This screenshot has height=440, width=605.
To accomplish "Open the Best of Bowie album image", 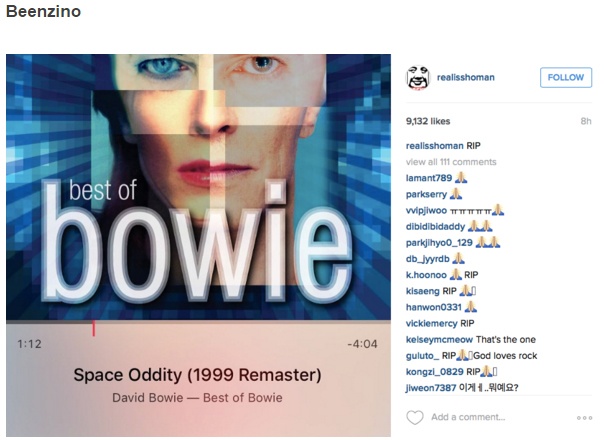I will point(198,187).
